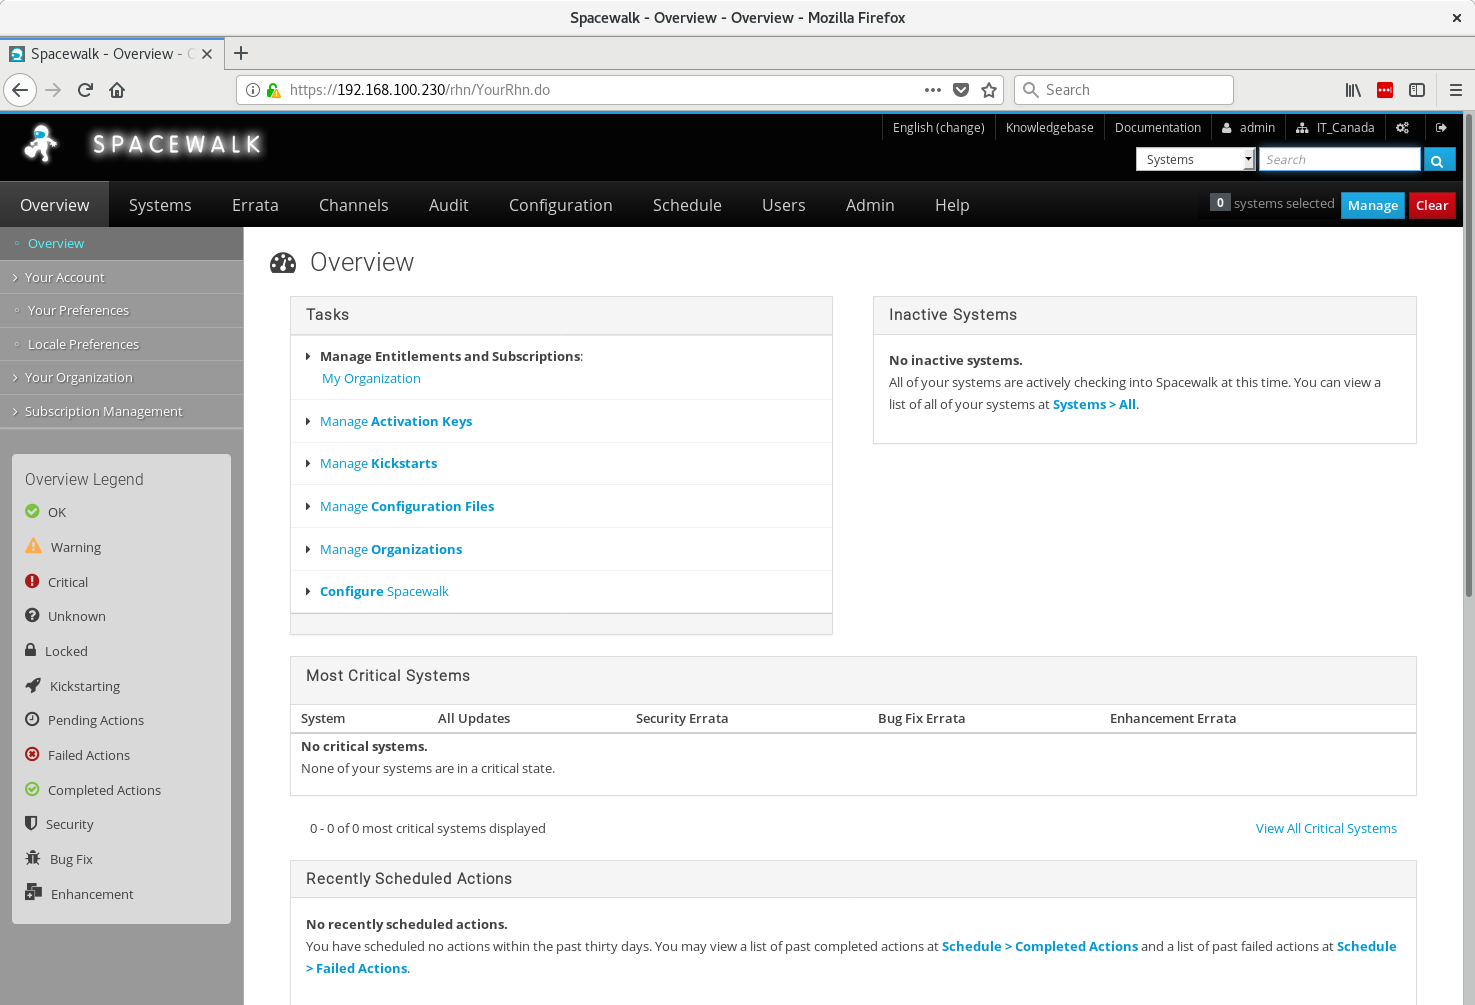Open admin user account link
The width and height of the screenshot is (1475, 1005).
coord(1248,128)
